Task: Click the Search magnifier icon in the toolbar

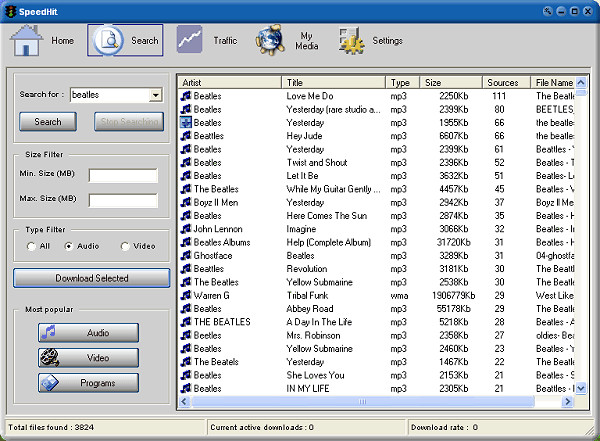Action: point(109,40)
